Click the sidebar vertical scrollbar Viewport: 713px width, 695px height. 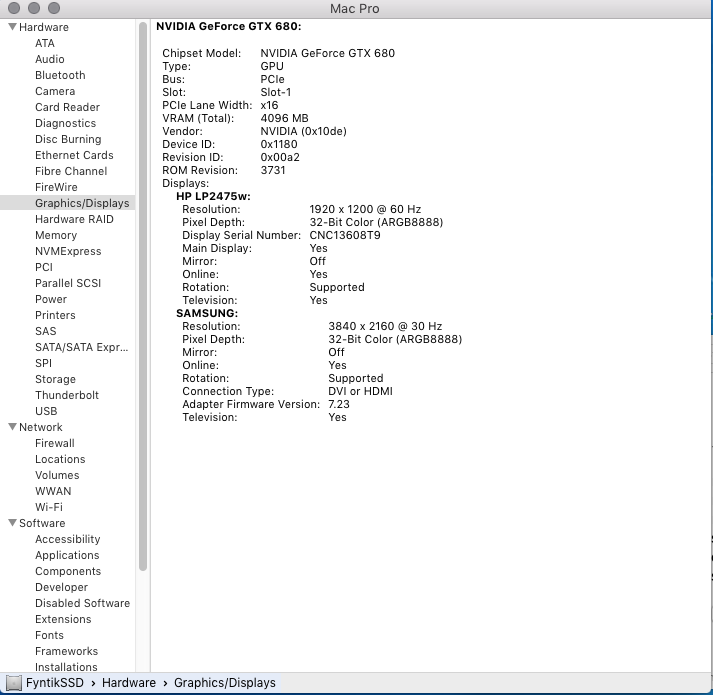[143, 296]
